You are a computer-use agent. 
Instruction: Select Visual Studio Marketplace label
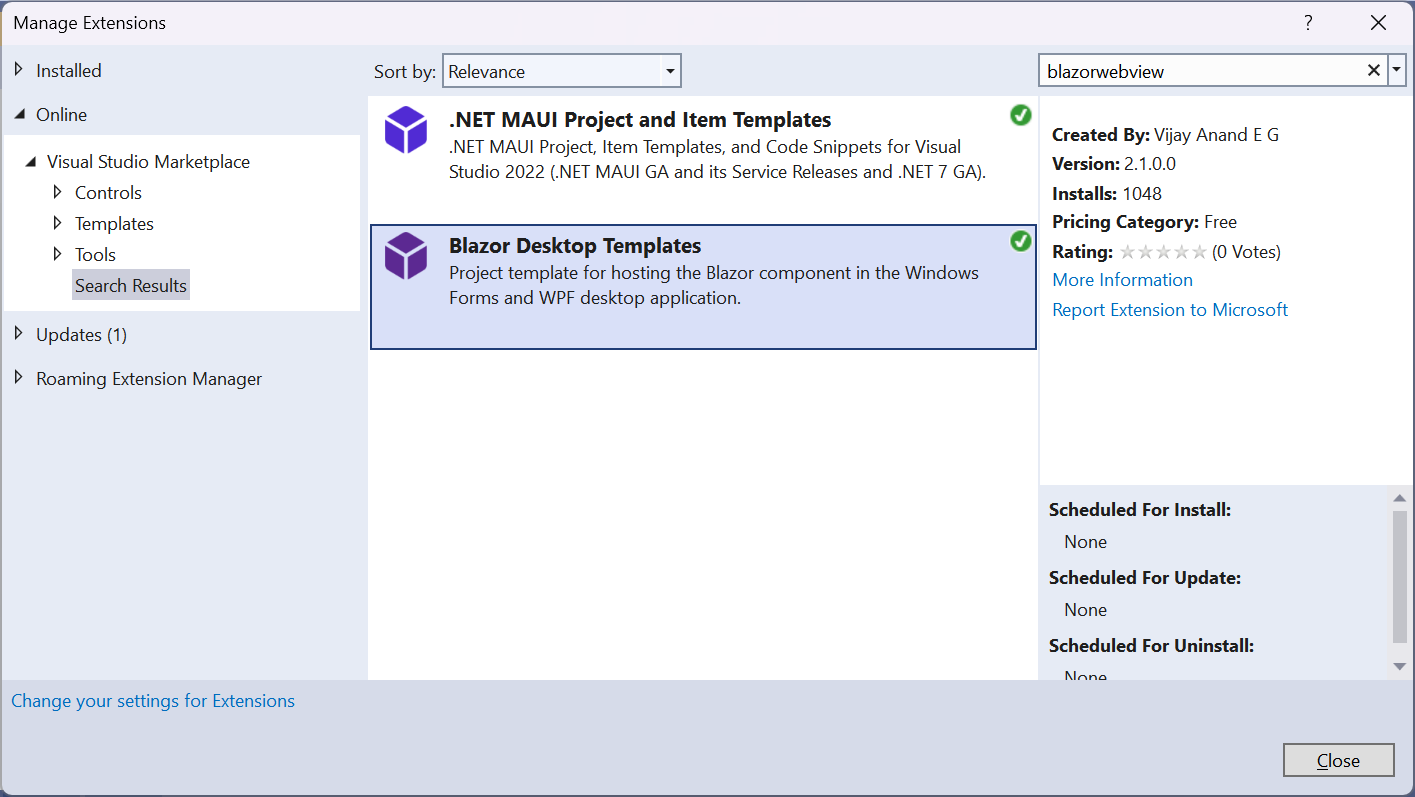click(x=148, y=161)
